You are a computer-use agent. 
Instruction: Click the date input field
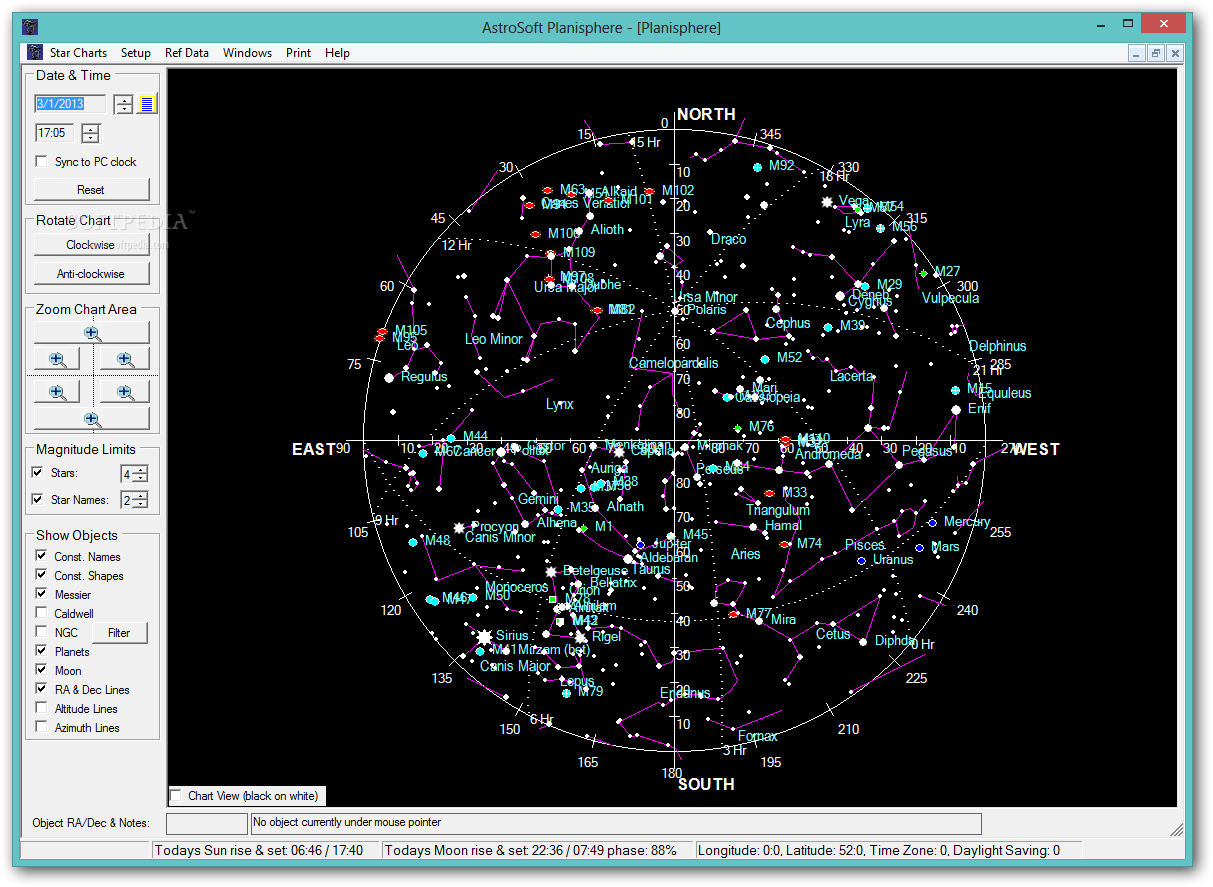(x=70, y=104)
